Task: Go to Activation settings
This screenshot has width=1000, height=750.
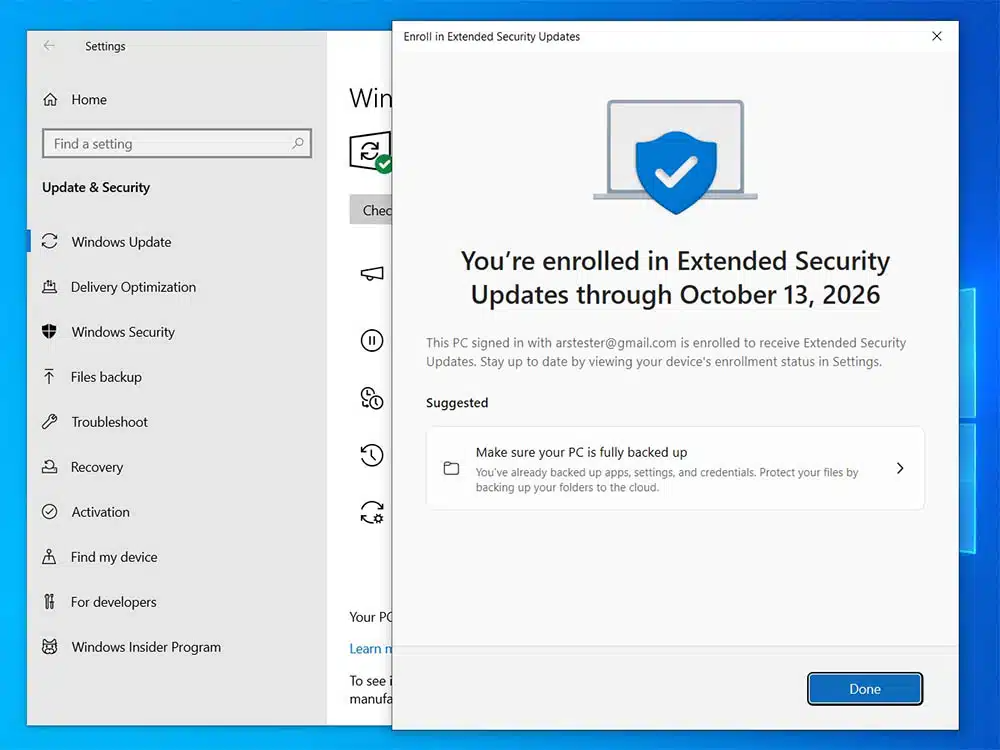Action: [x=100, y=512]
